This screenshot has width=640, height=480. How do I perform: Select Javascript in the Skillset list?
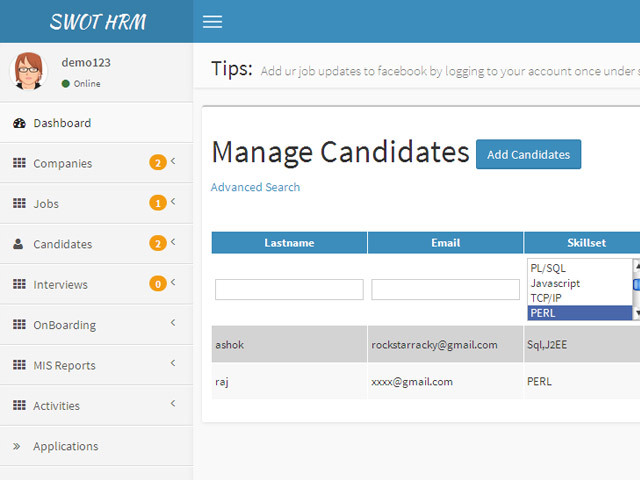[x=555, y=284]
